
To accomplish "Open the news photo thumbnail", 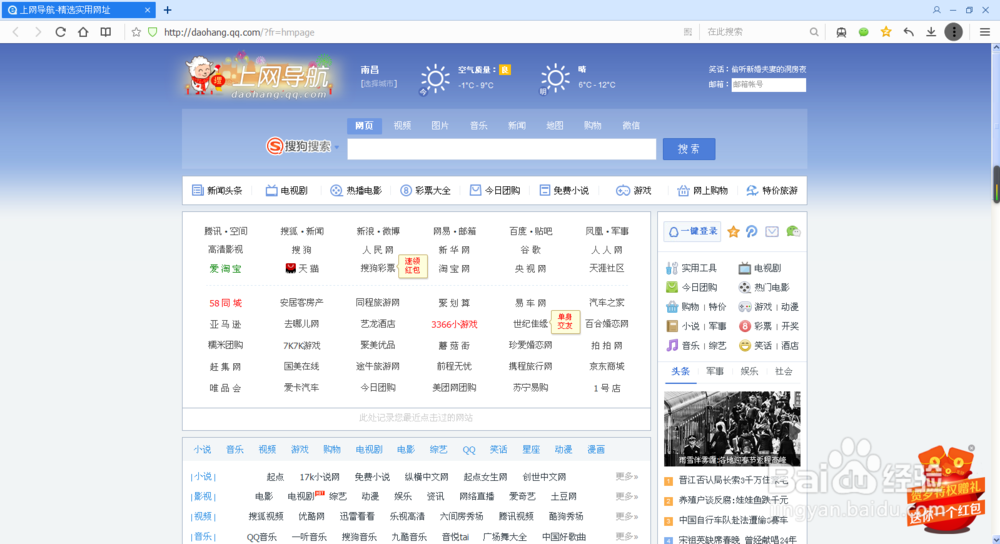I will coord(732,429).
